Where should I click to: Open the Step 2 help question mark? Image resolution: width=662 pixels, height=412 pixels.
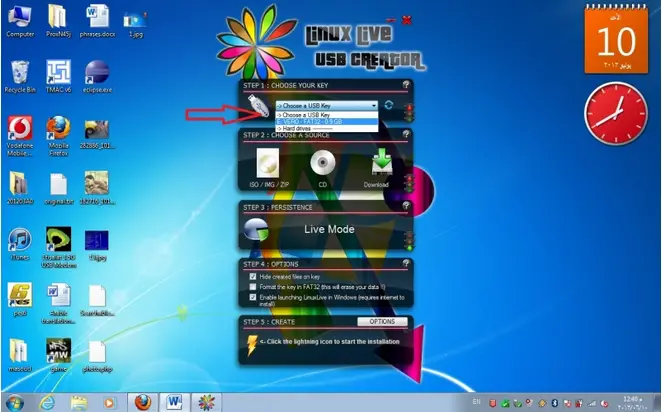[x=406, y=134]
